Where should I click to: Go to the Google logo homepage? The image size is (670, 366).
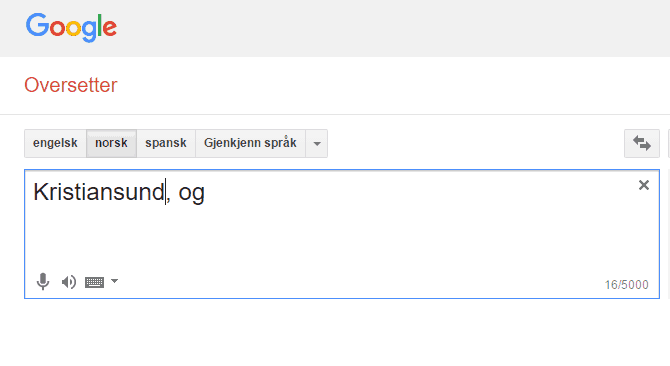pyautogui.click(x=71, y=27)
